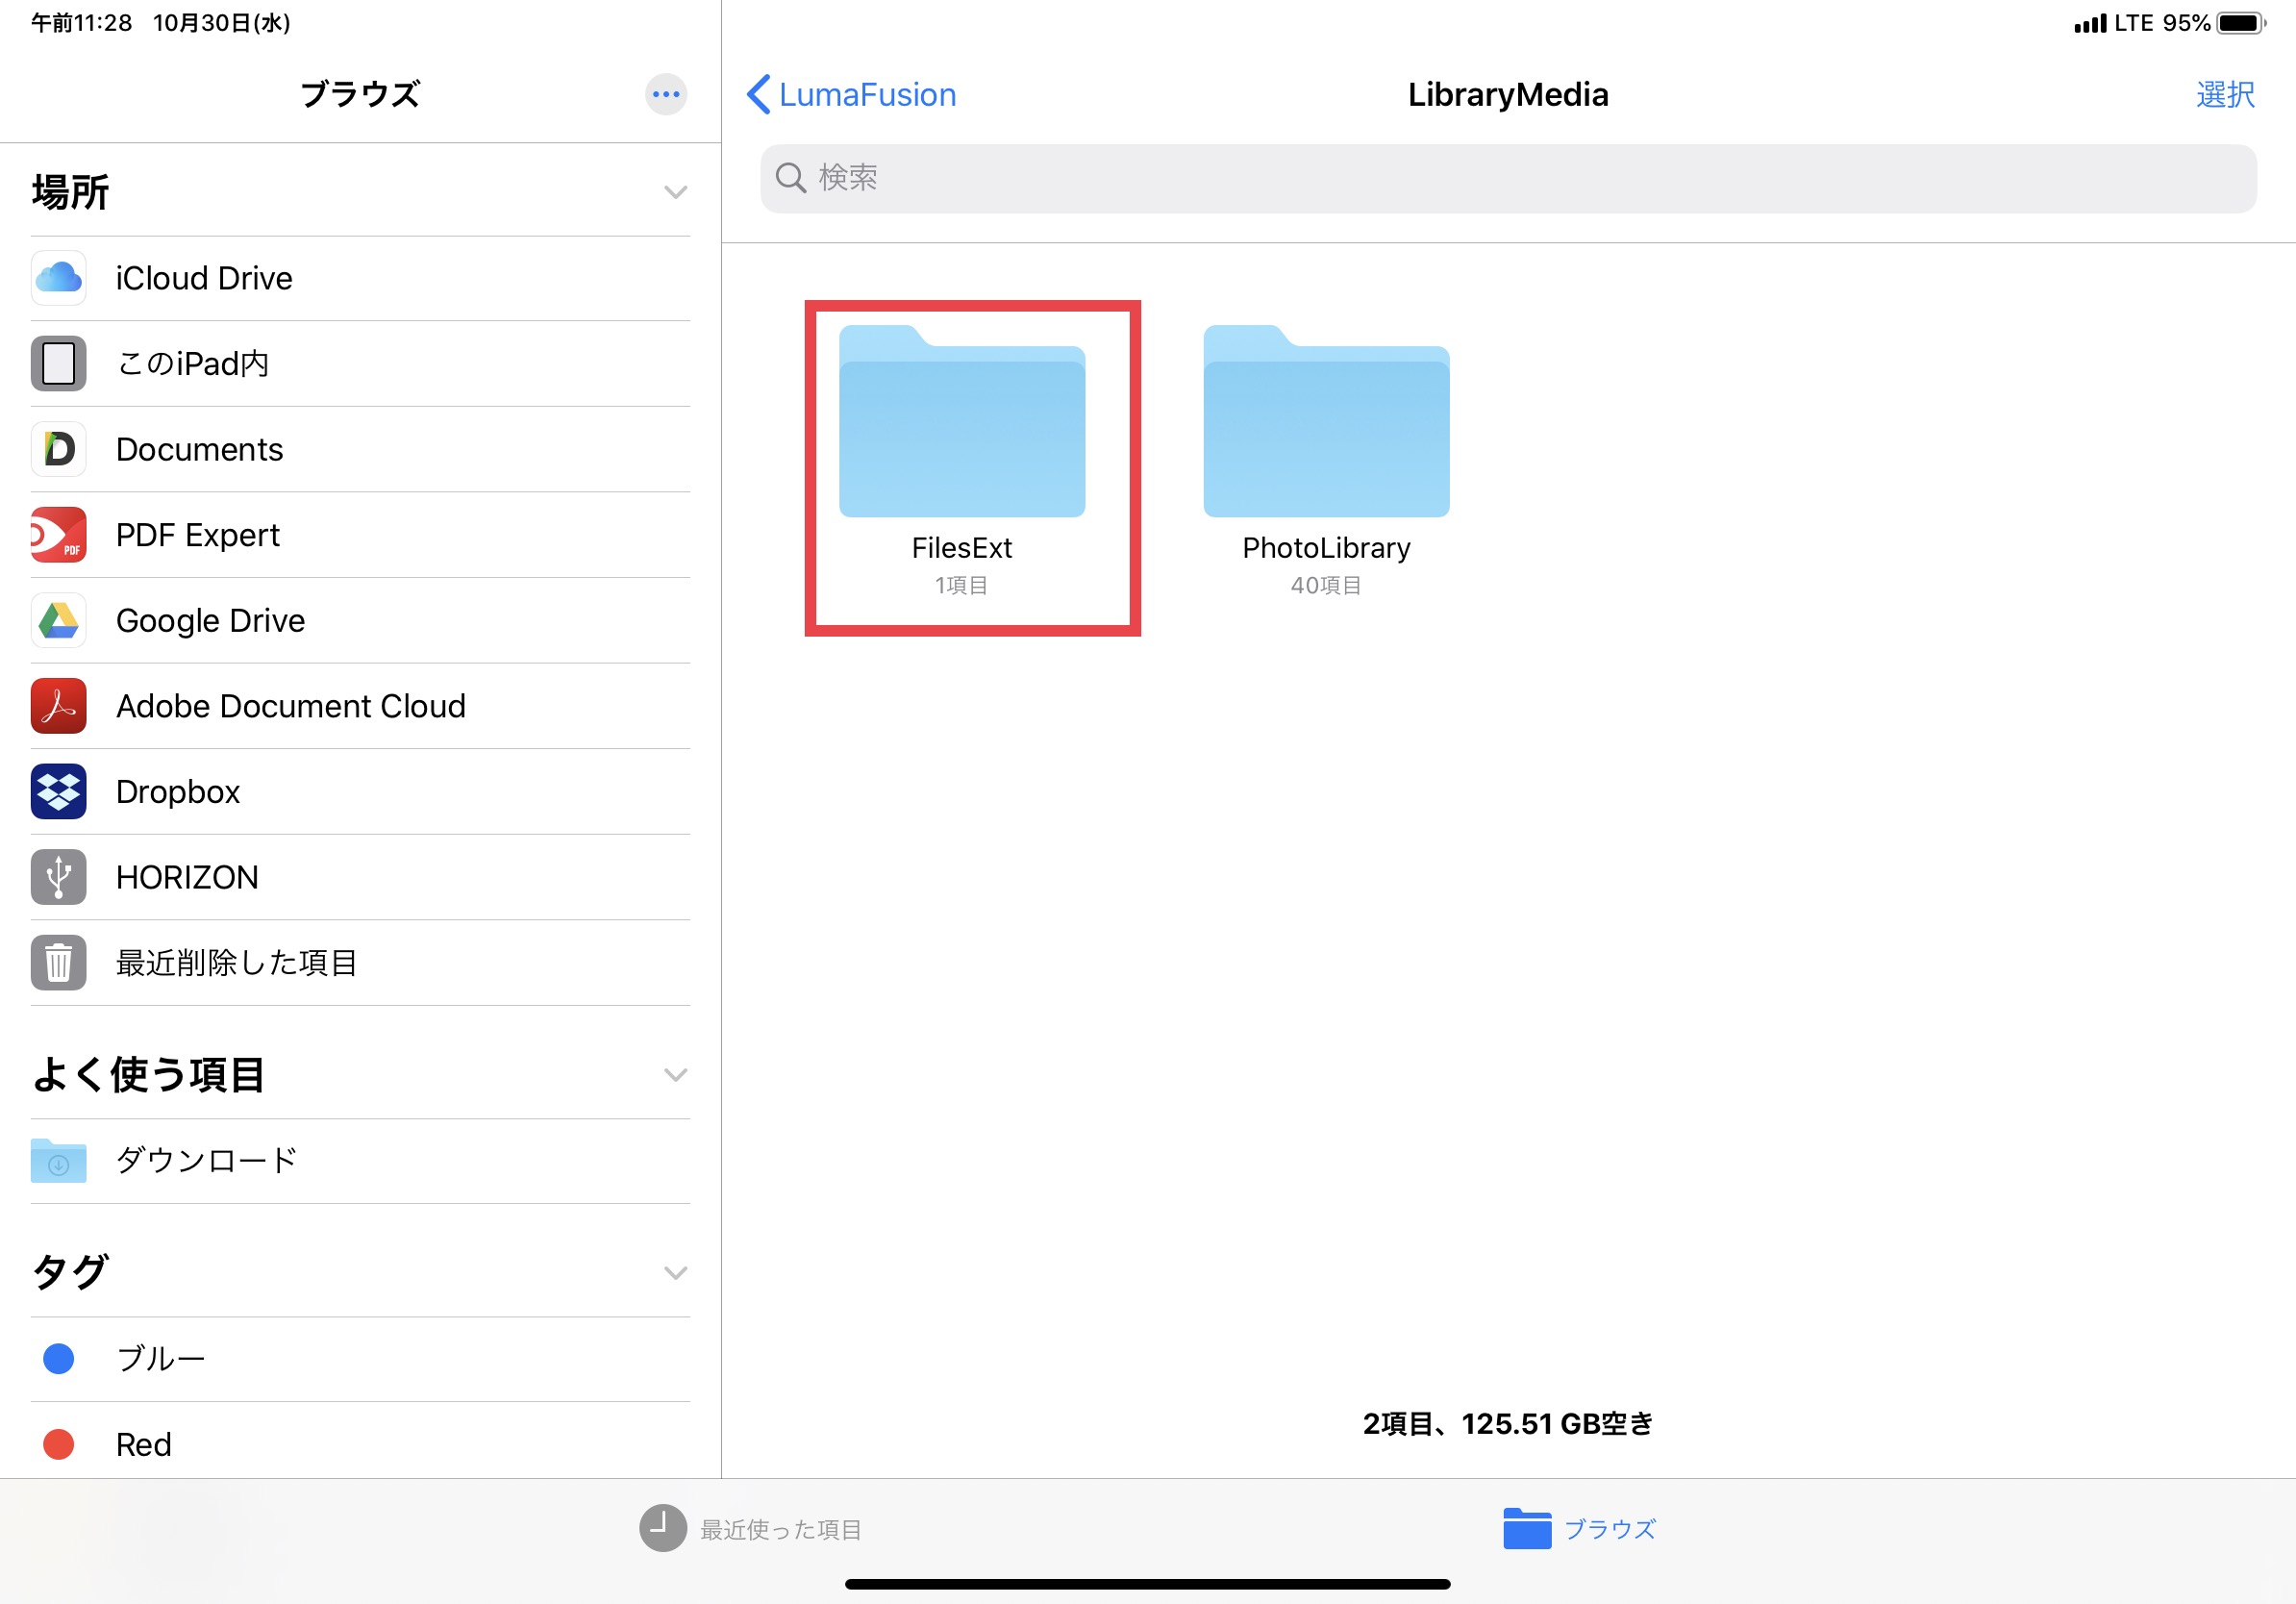Screen dimensions: 2296x1604
Task: Collapse the 場所 locations section
Action: [676, 192]
